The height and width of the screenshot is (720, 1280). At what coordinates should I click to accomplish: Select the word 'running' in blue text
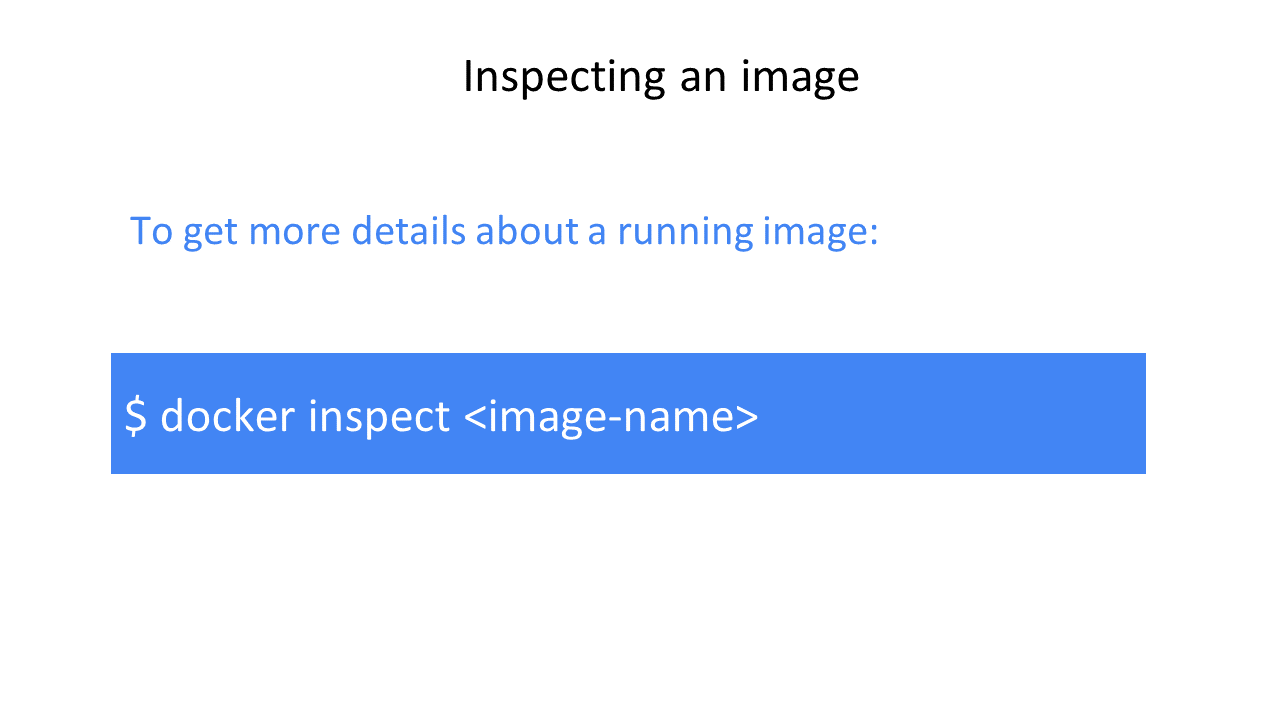(685, 233)
